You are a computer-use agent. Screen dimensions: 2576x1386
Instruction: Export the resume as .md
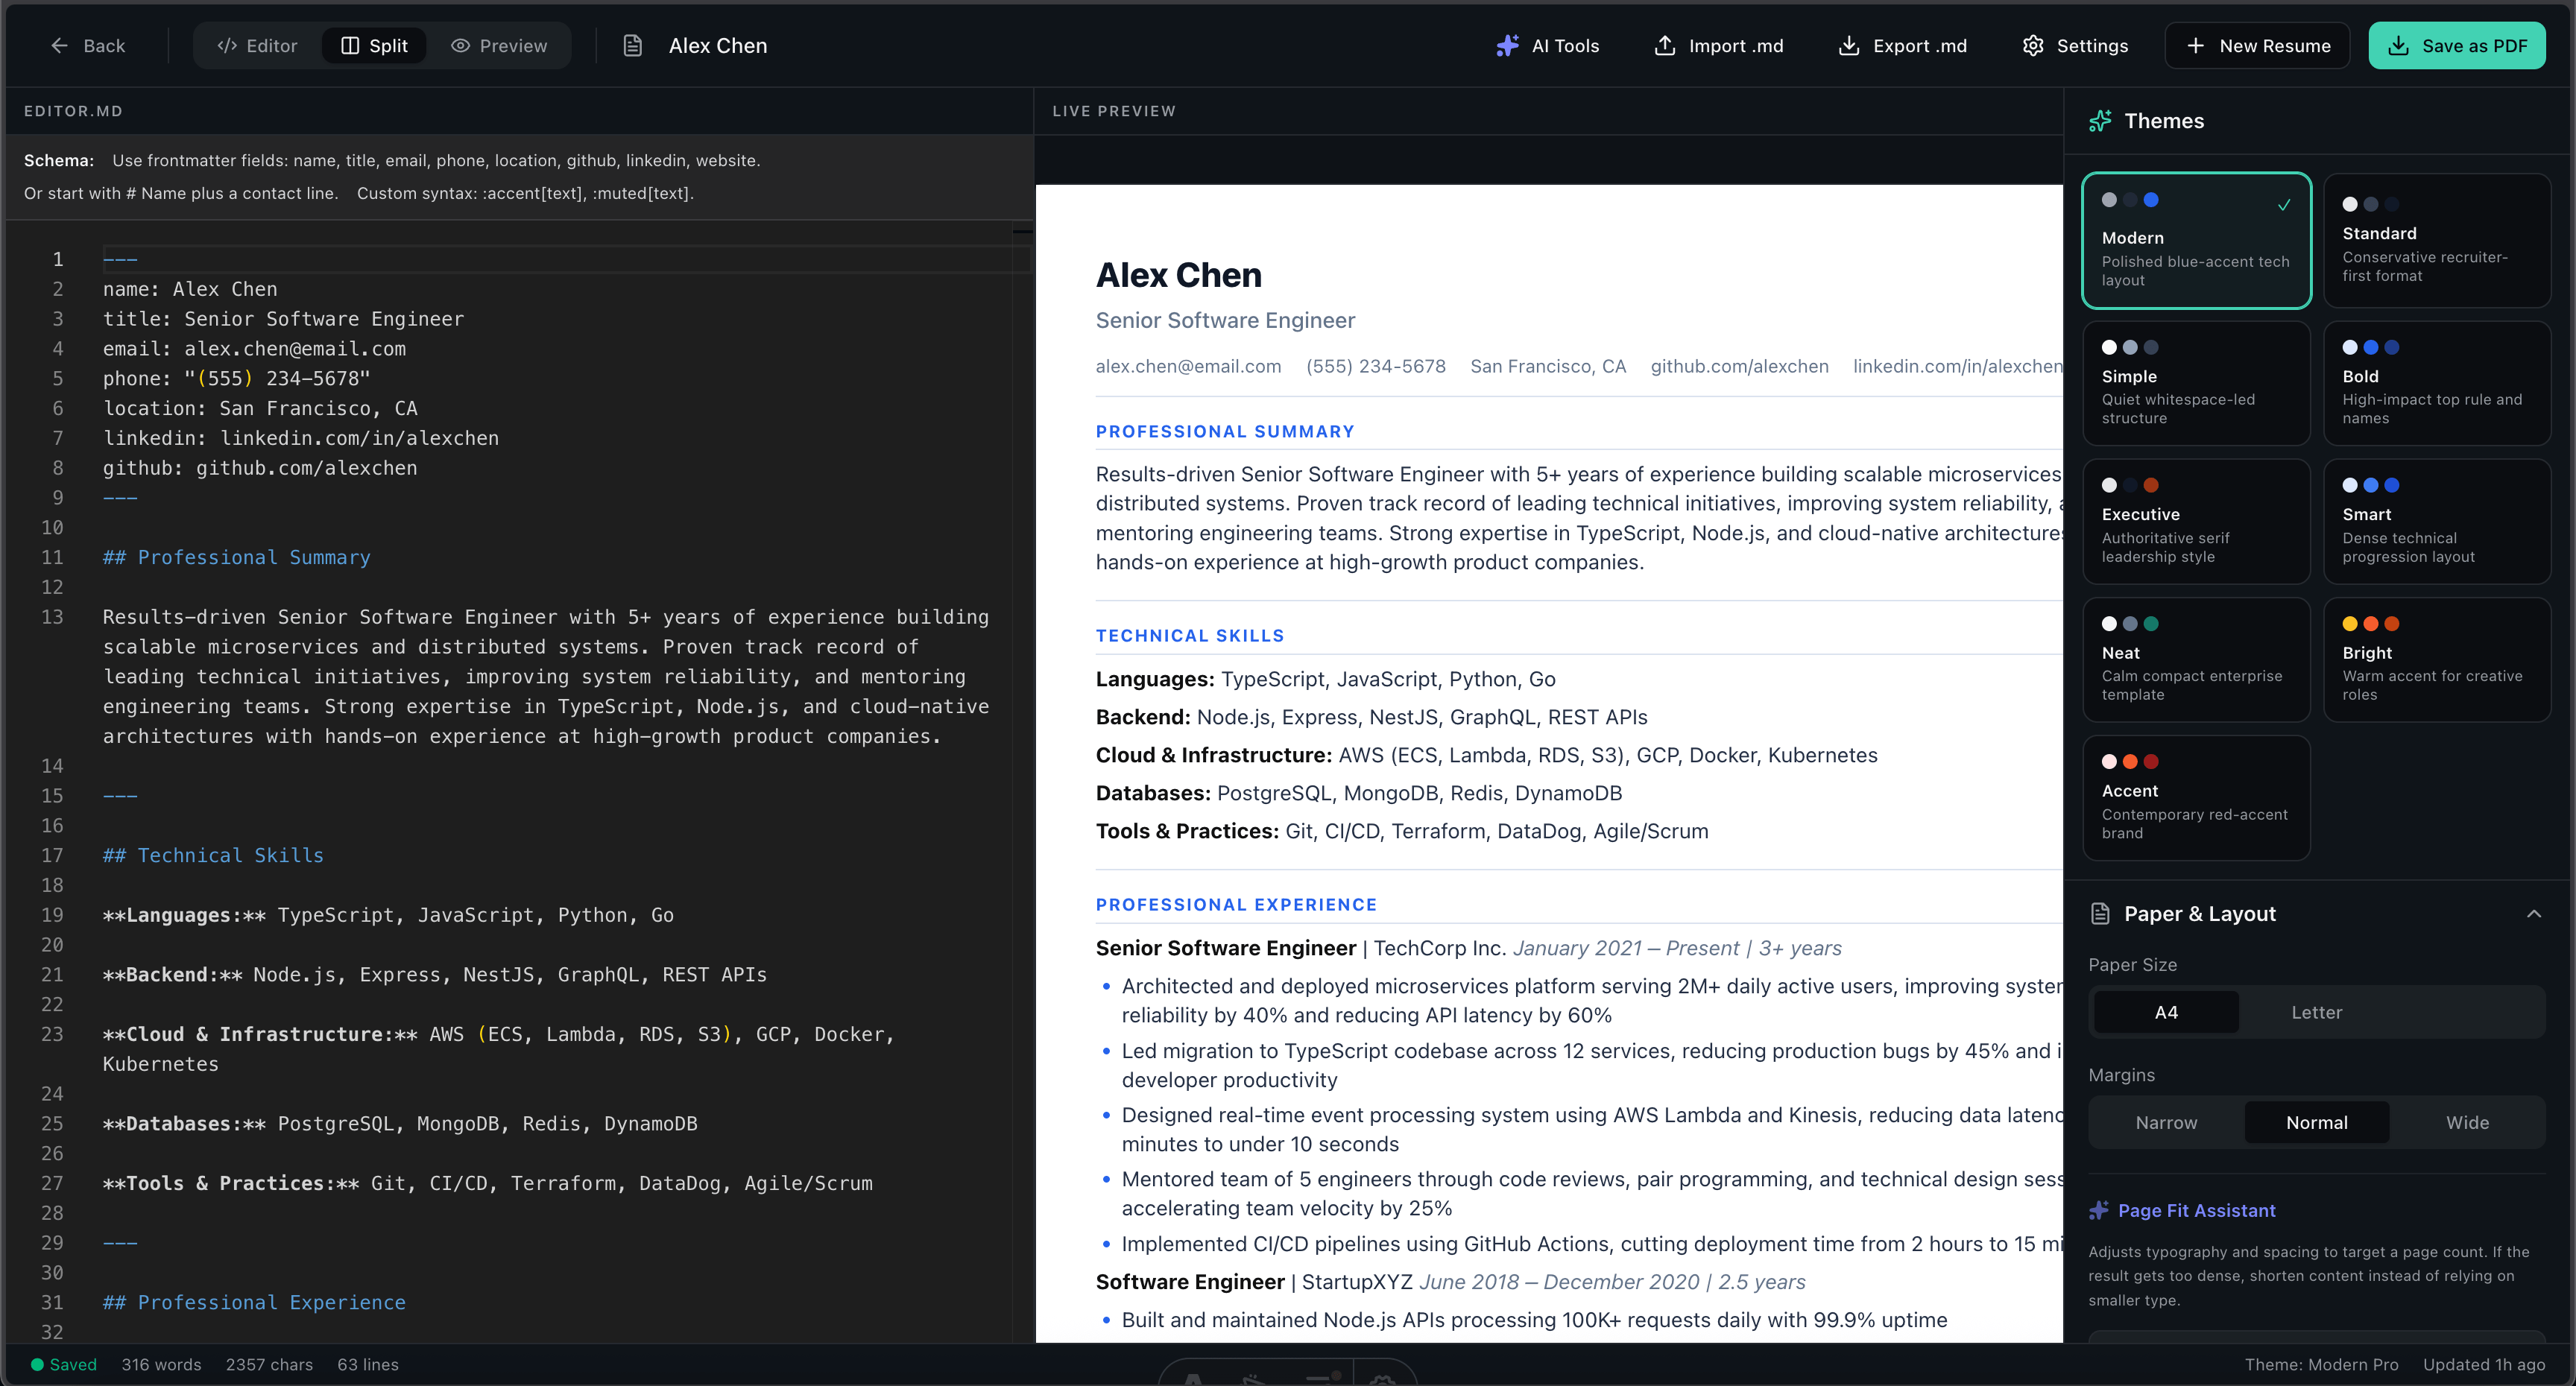click(x=1903, y=46)
